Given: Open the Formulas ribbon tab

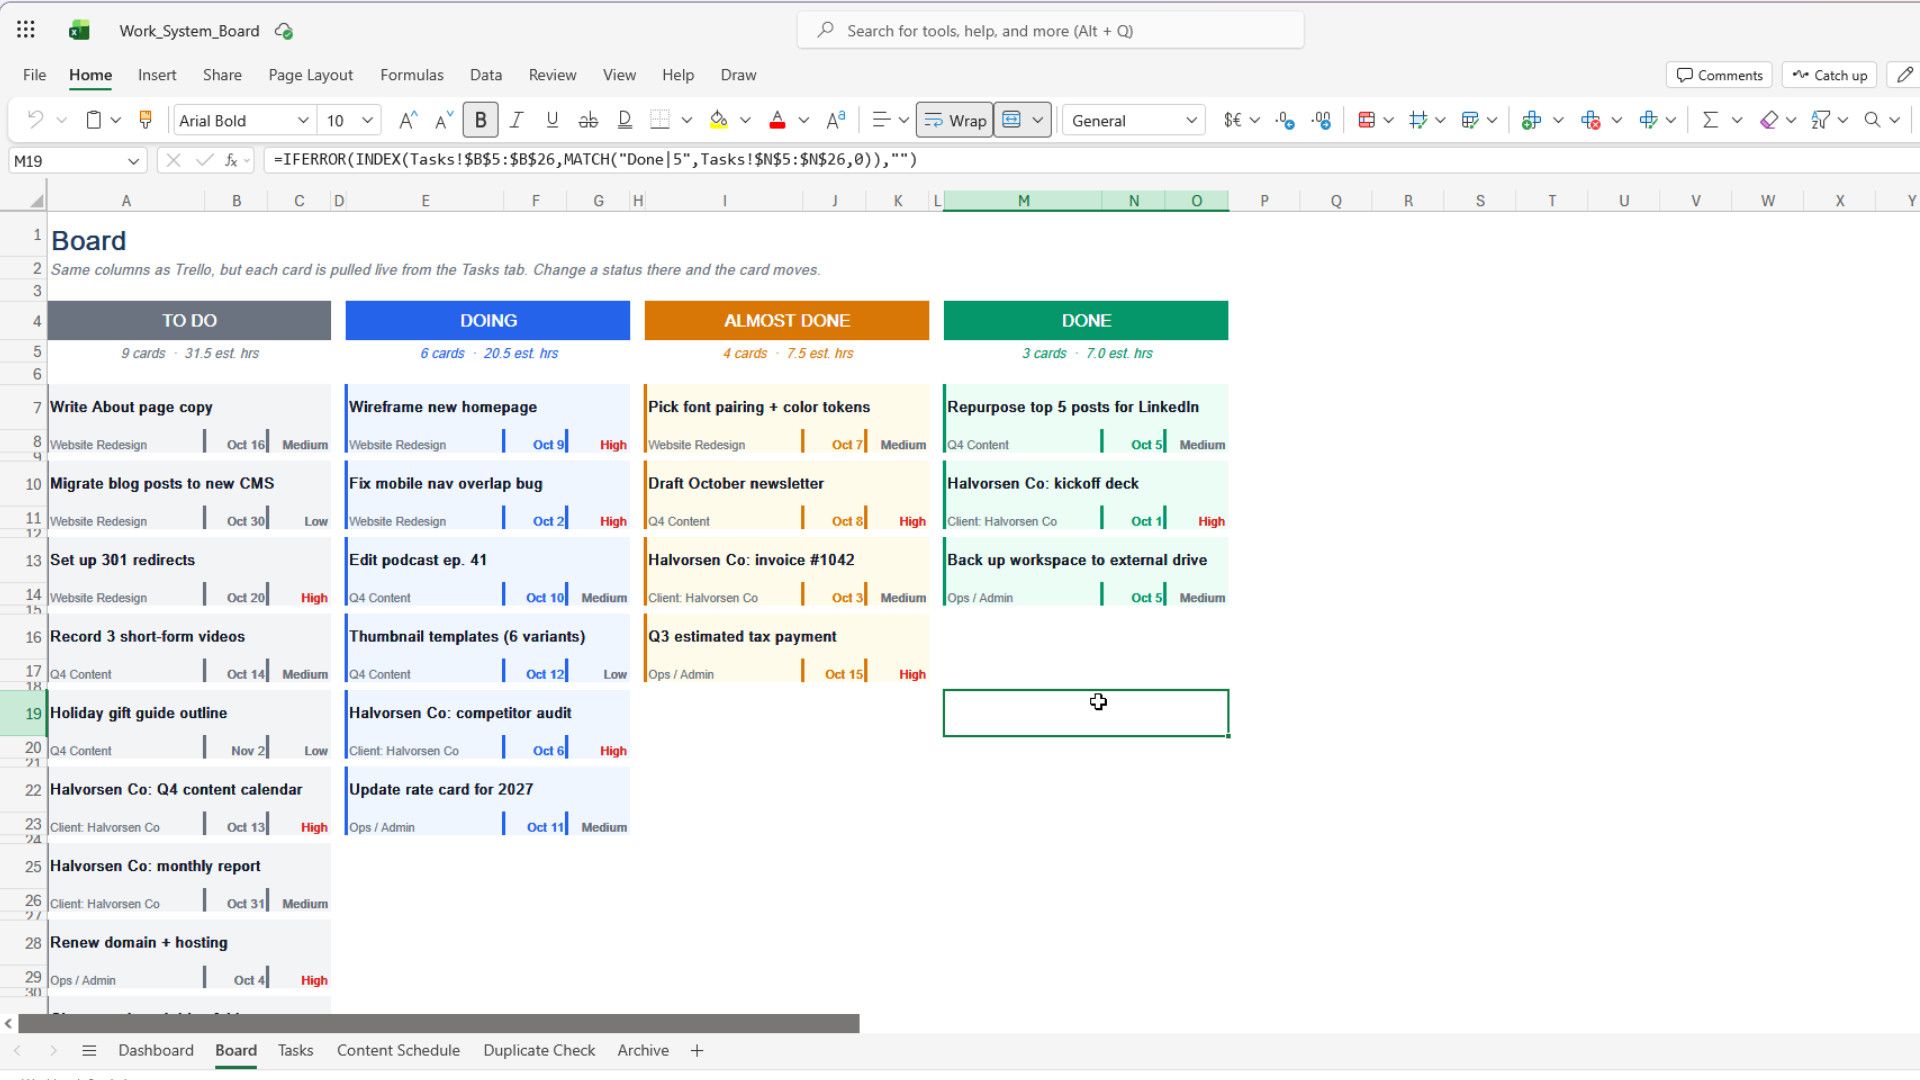Looking at the screenshot, I should (411, 75).
